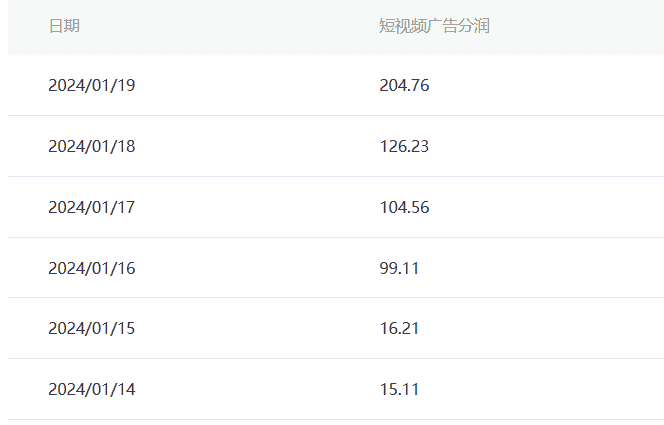Click the 126.23 revenue value

coord(404,146)
